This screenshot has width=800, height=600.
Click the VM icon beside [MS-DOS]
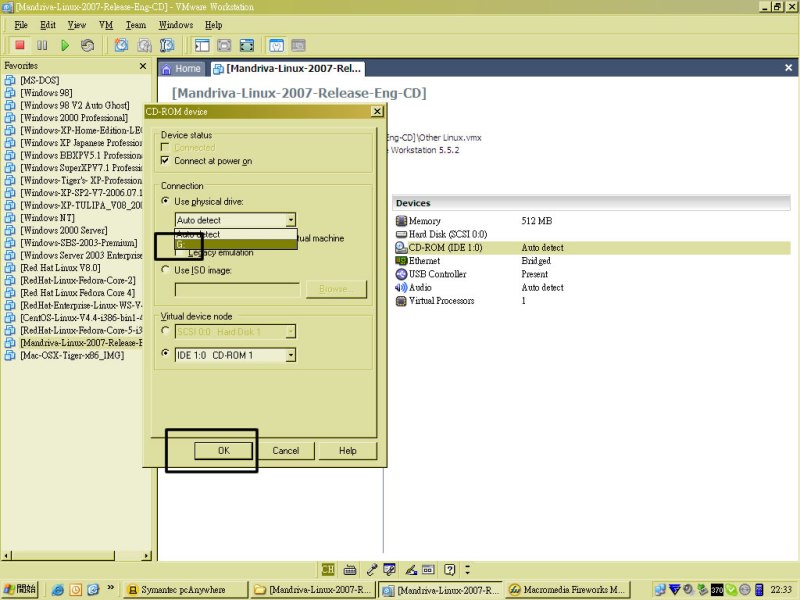tap(10, 80)
